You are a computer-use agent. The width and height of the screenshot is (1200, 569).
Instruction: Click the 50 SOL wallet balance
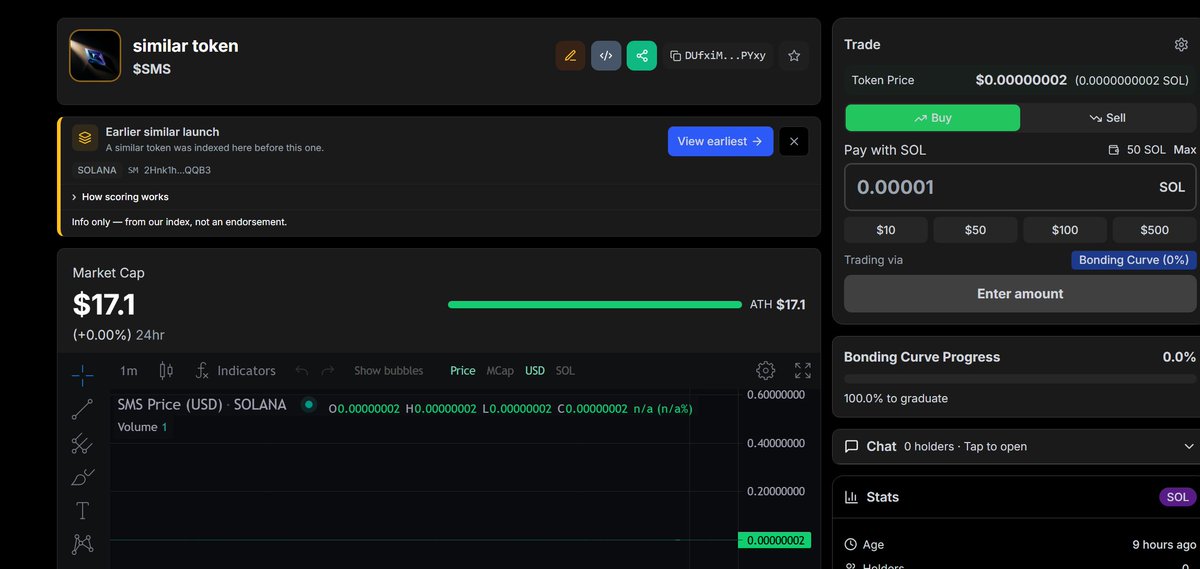[1137, 150]
